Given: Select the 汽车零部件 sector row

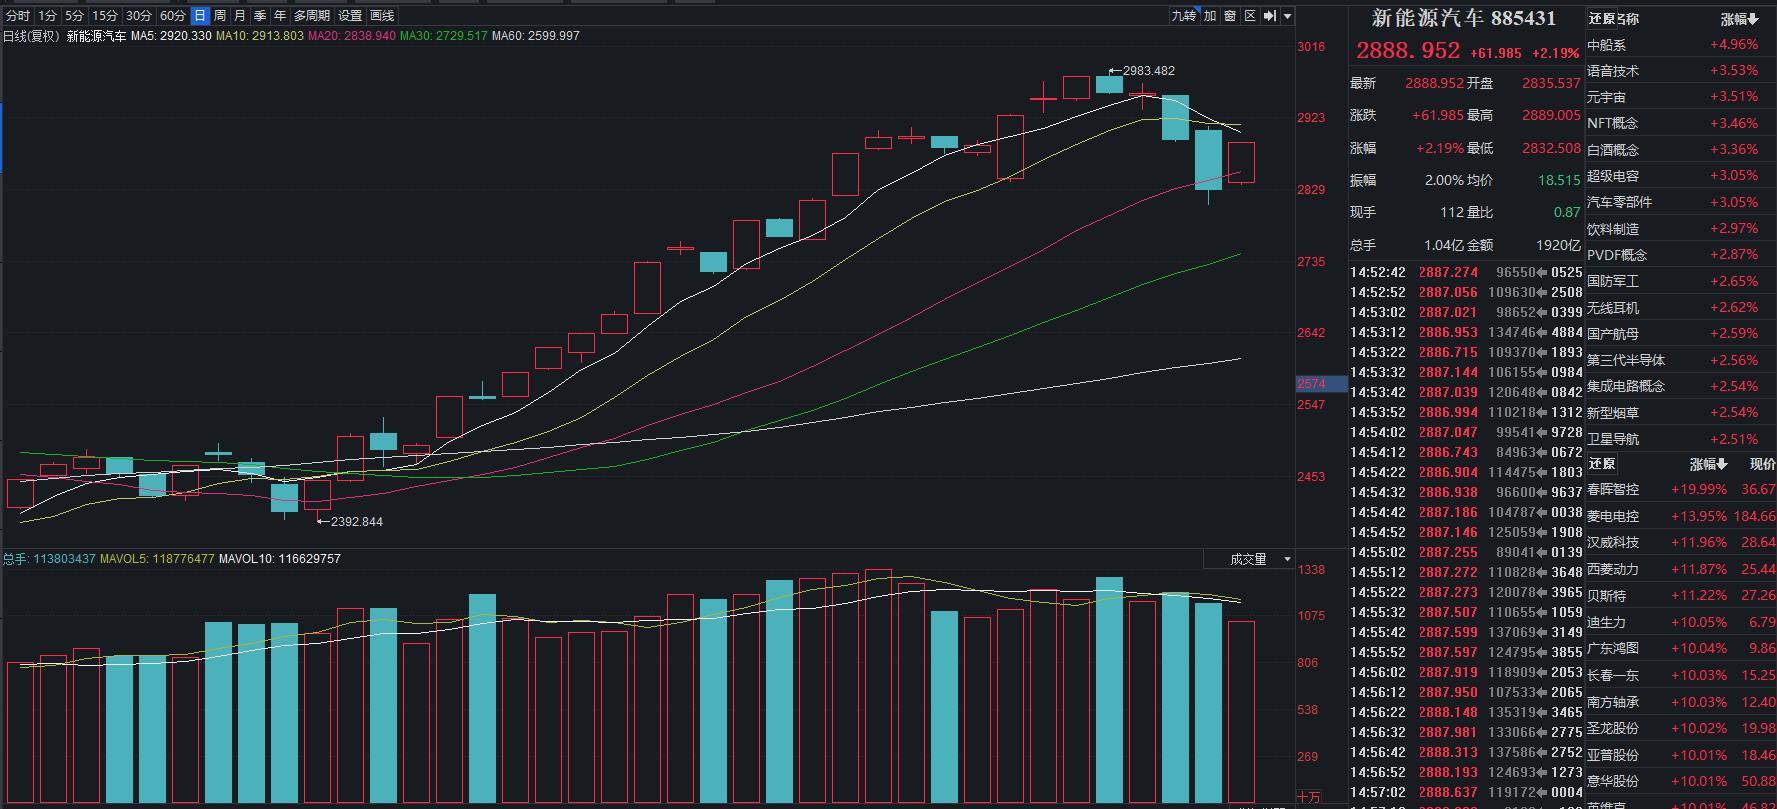Looking at the screenshot, I should 1680,202.
